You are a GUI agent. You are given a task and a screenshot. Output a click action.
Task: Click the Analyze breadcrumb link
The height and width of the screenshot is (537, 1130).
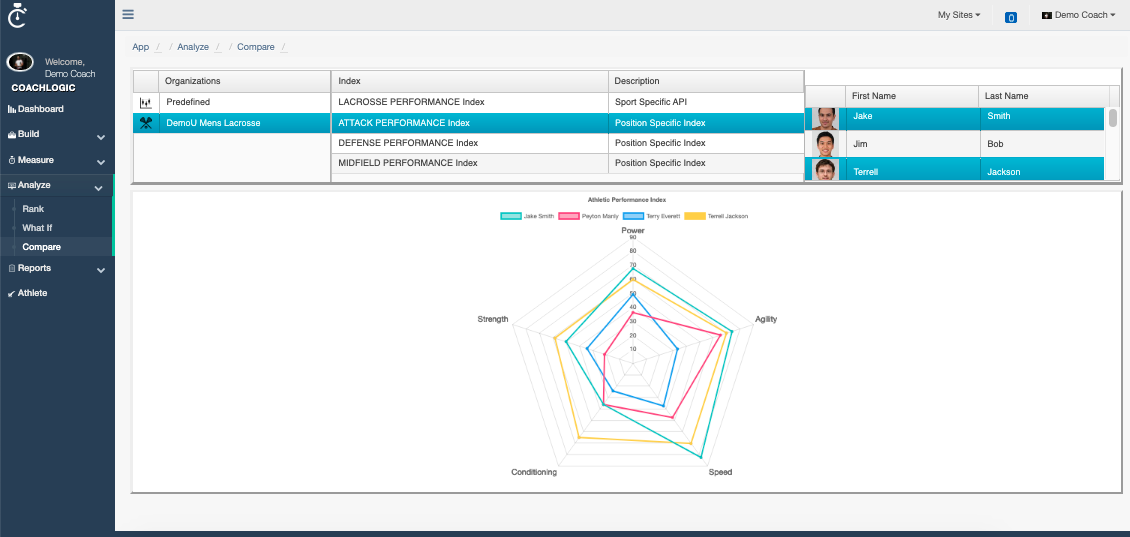(x=193, y=47)
